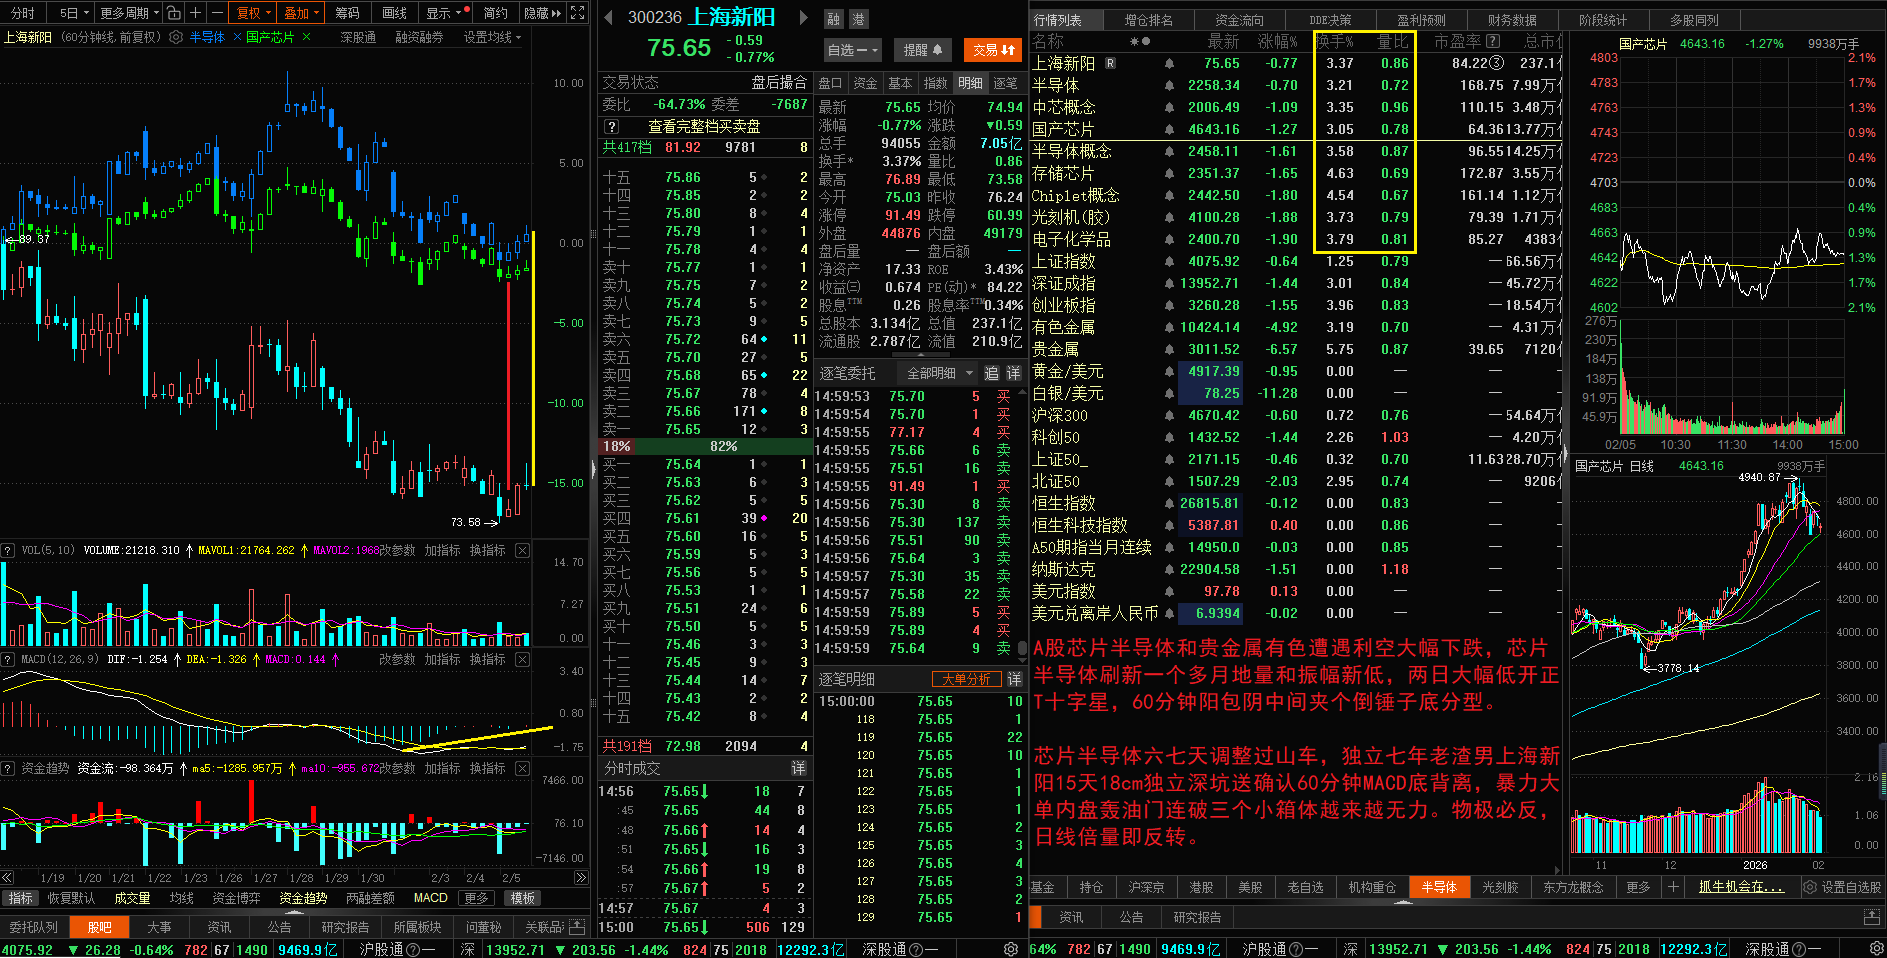This screenshot has width=1887, height=958.
Task: Toggle the lock icon in chart toolbar
Action: click(174, 13)
